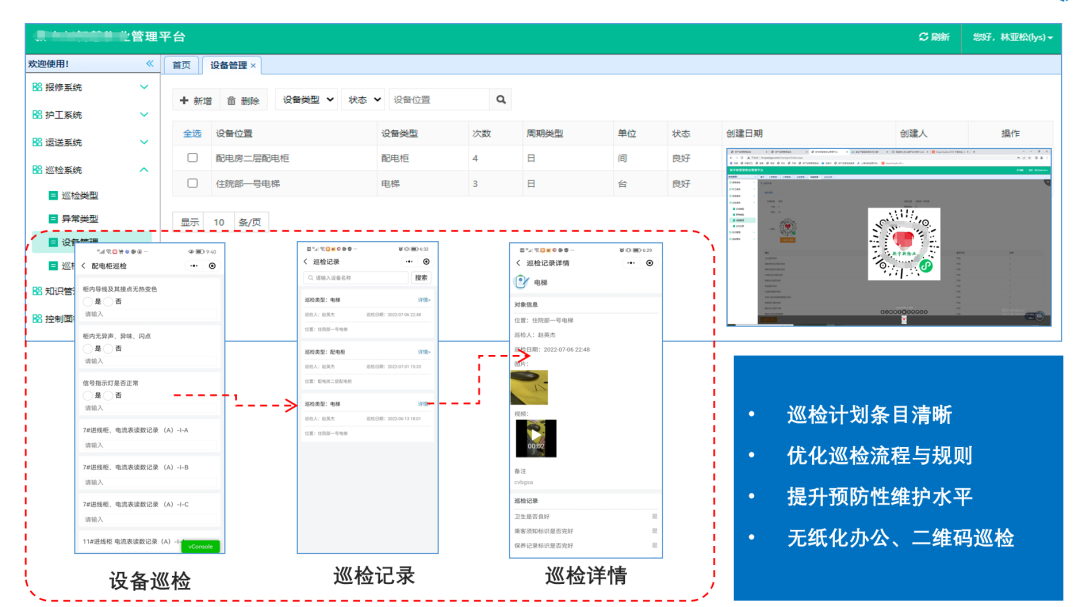The width and height of the screenshot is (1080, 607).
Task: Open the green vConsole button
Action: pyautogui.click(x=200, y=546)
